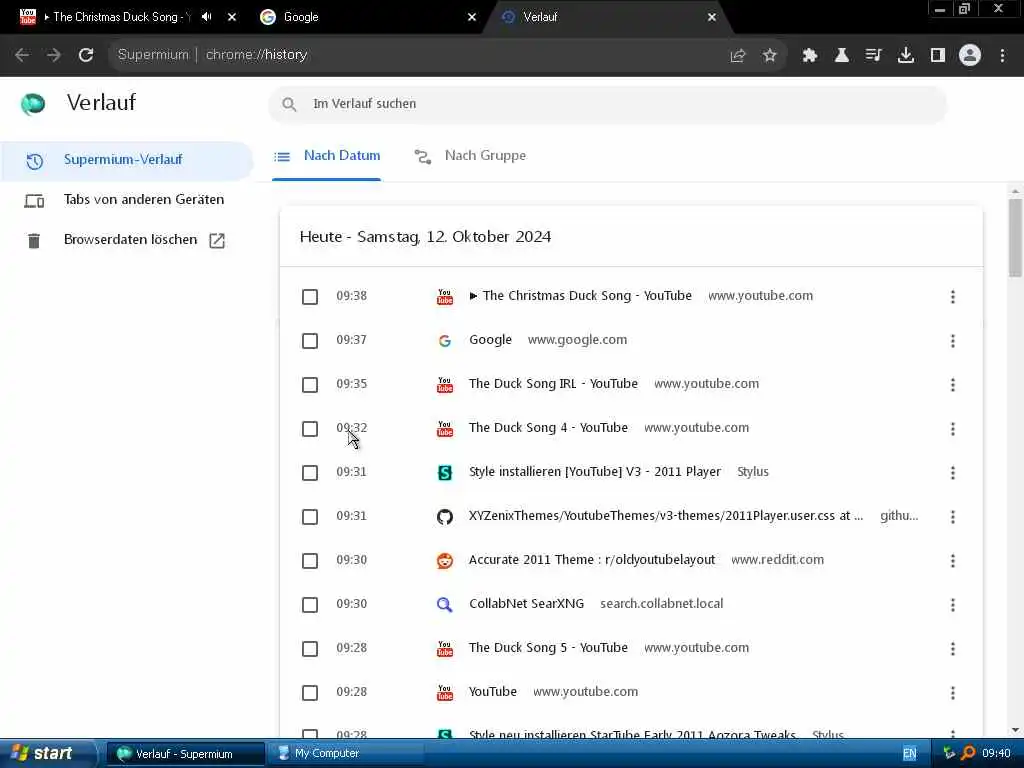This screenshot has width=1024, height=768.
Task: Open three-dot menu for Accurate 2011 Theme
Action: click(x=953, y=561)
